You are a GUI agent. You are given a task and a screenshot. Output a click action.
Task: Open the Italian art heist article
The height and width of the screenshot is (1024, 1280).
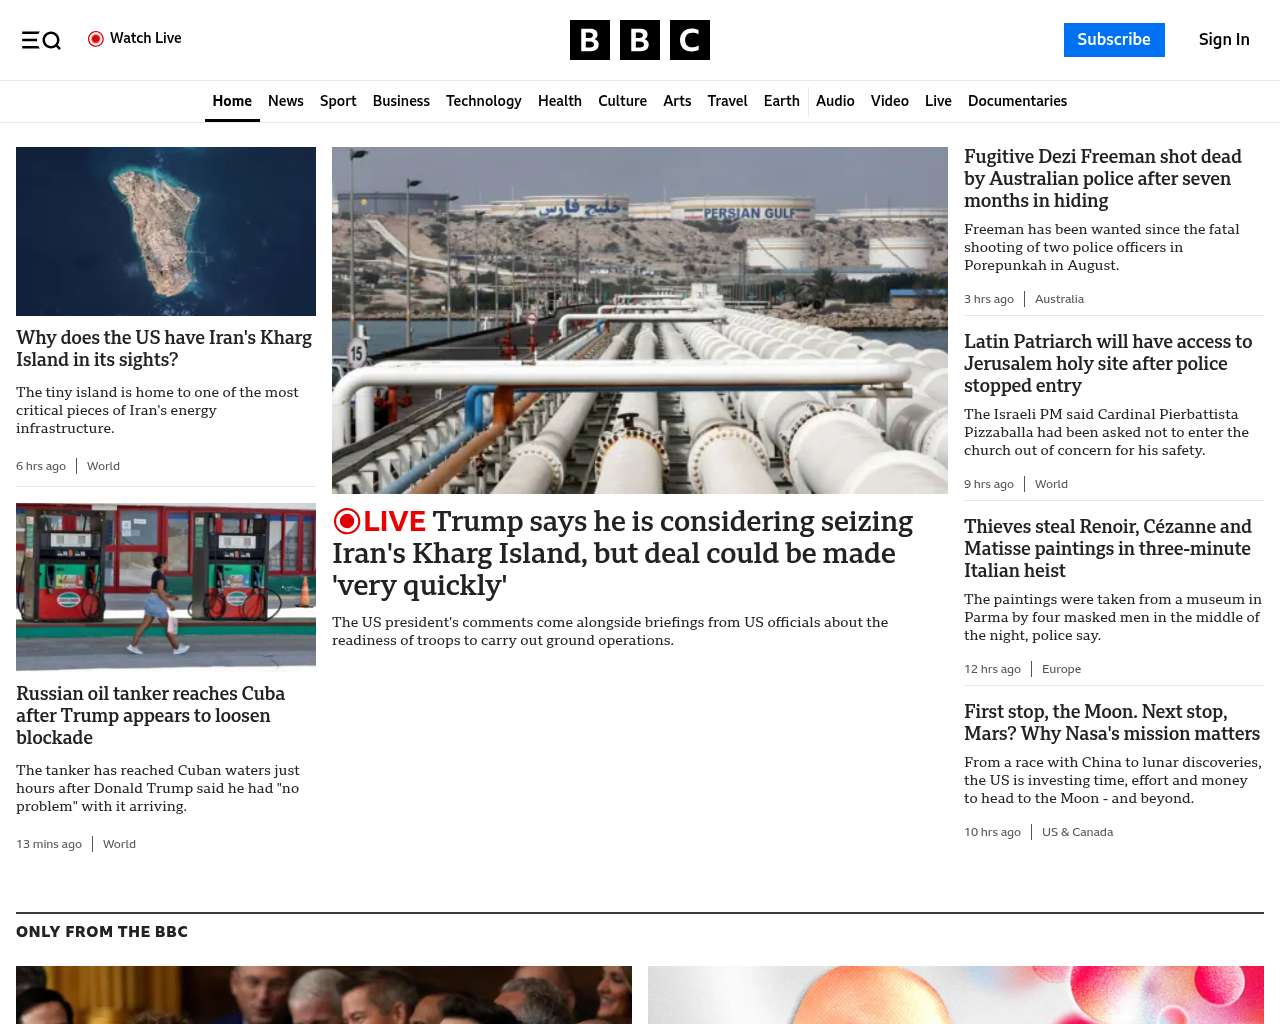[x=1107, y=548]
